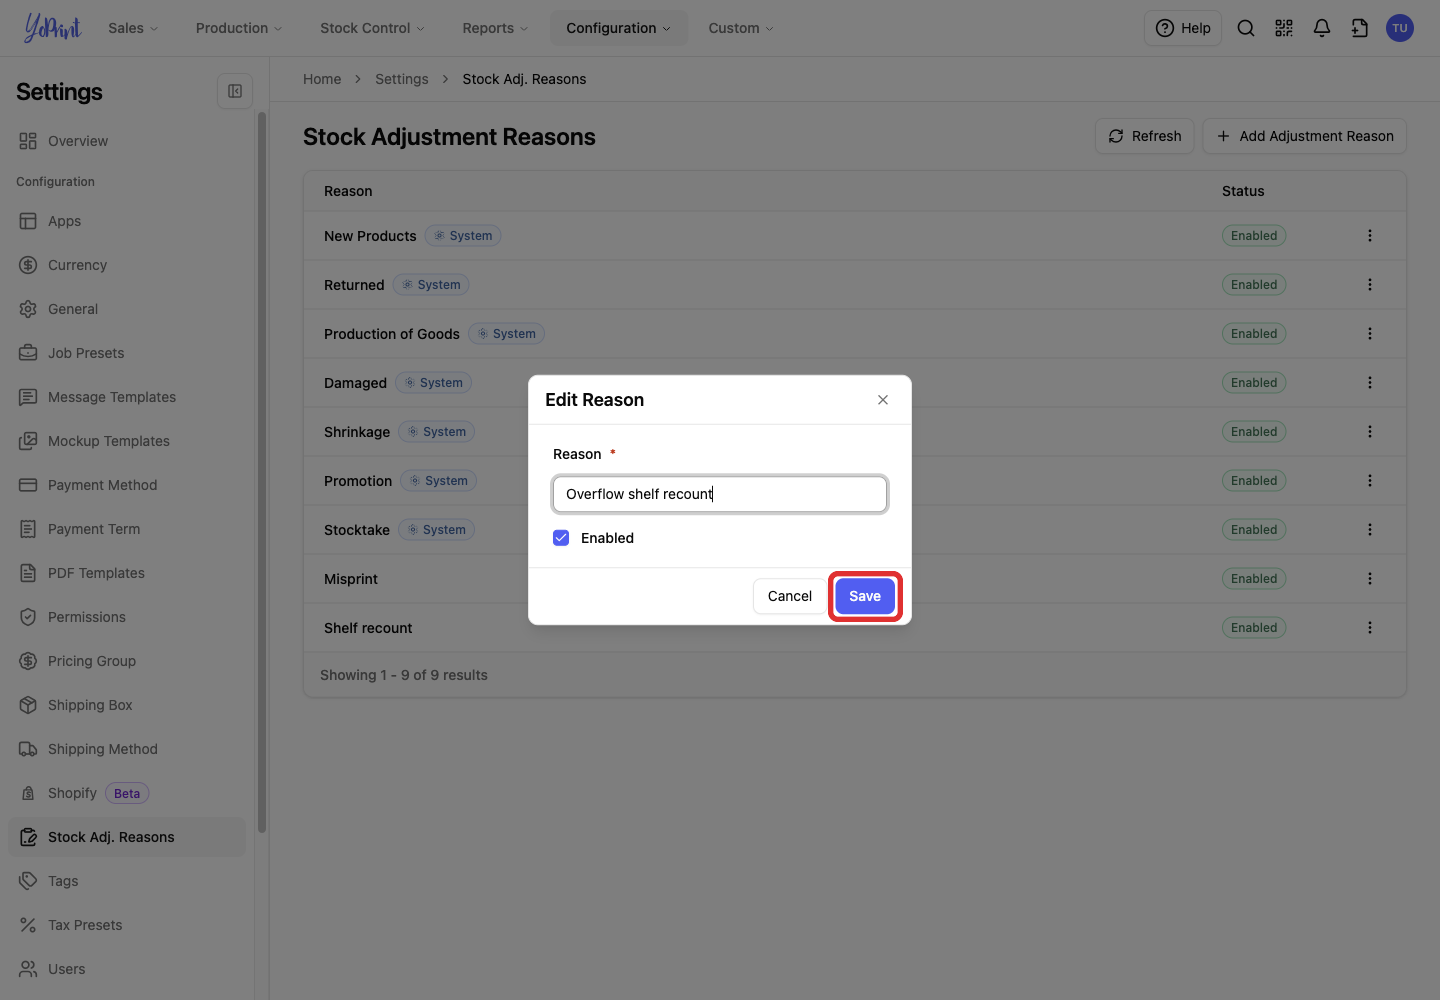This screenshot has height=1000, width=1440.
Task: Open Payment Method settings
Action: (x=127, y=485)
